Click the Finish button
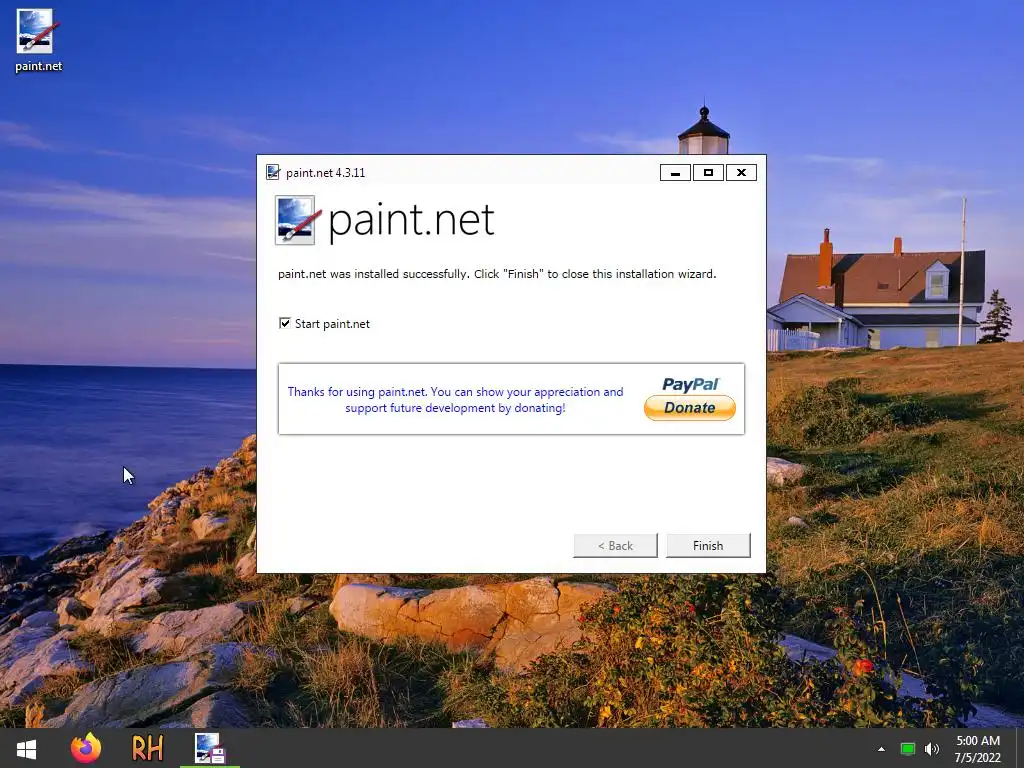The image size is (1024, 768). click(708, 545)
